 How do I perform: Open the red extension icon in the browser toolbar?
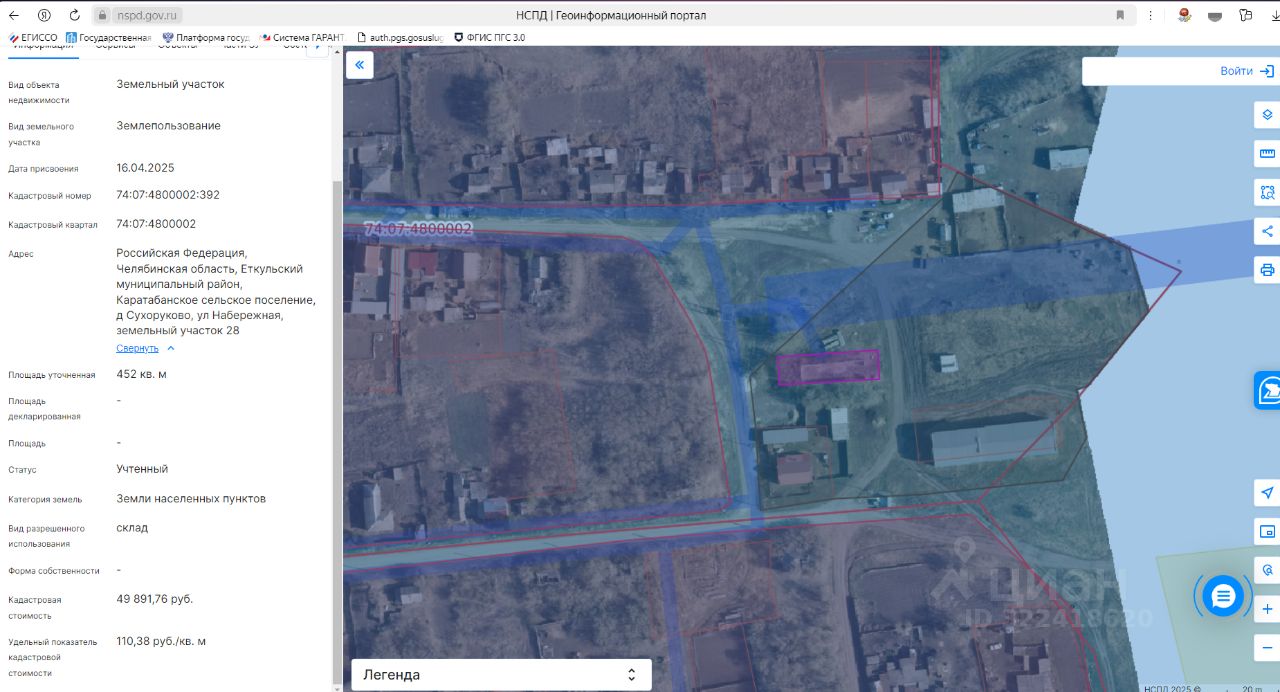(1185, 15)
